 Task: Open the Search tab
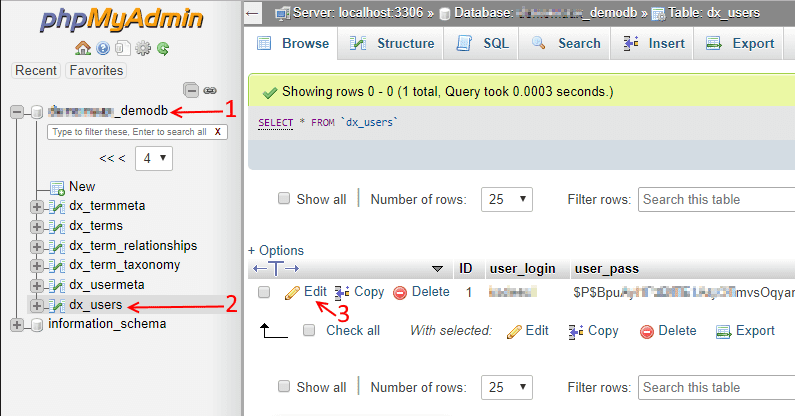[x=565, y=44]
